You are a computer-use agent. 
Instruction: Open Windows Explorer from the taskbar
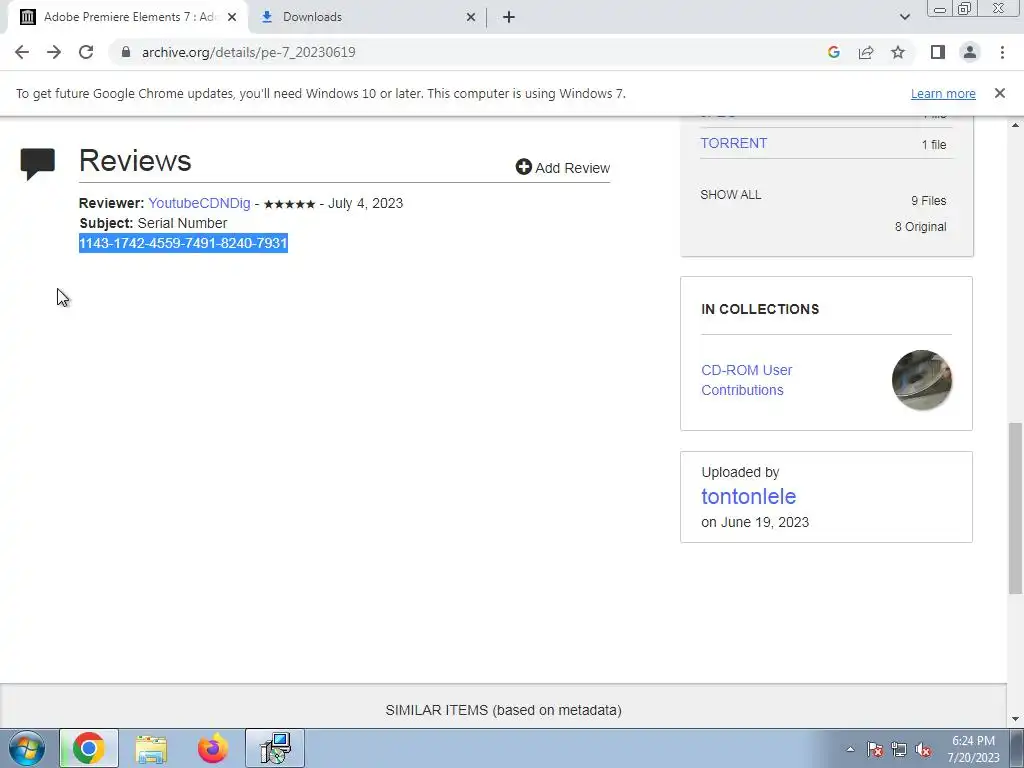pyautogui.click(x=152, y=748)
